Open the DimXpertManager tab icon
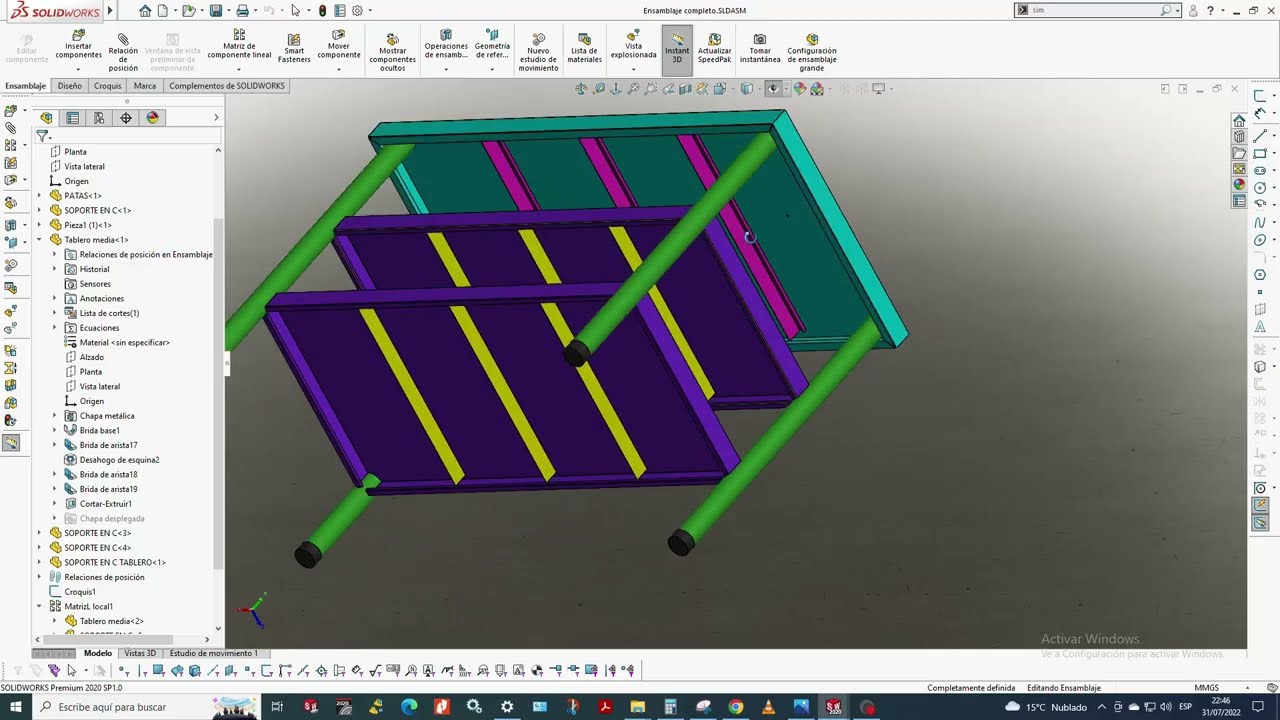The image size is (1280, 720). 126,118
